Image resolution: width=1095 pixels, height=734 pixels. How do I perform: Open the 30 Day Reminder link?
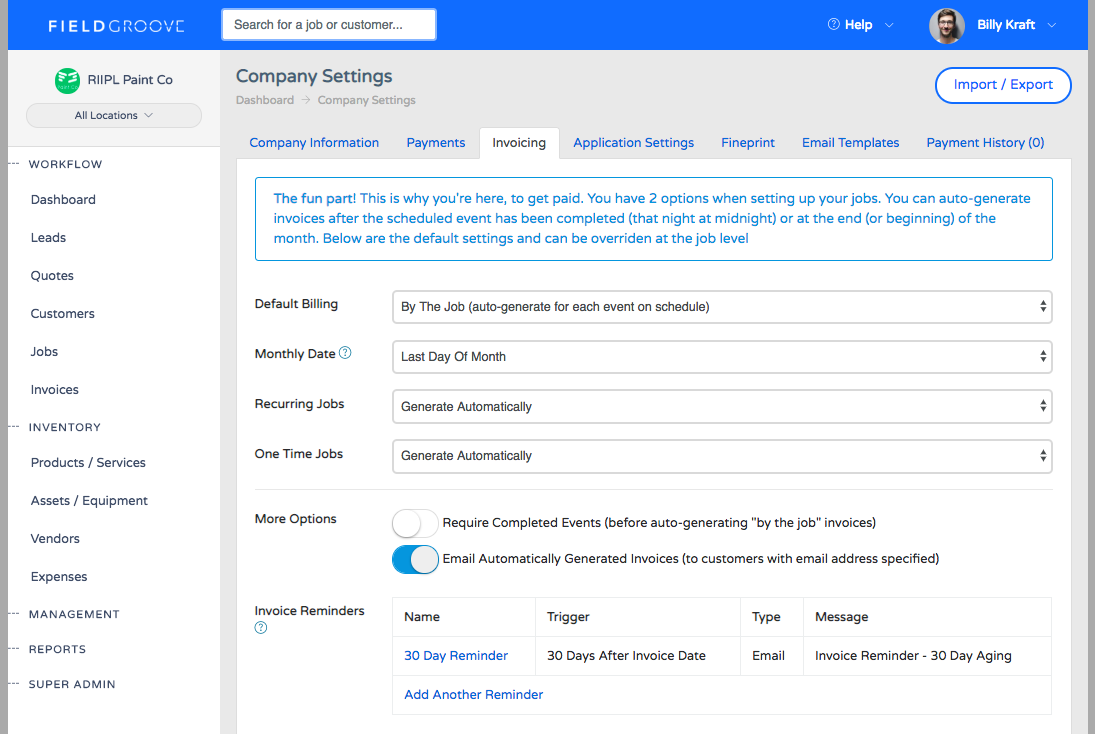[x=456, y=656]
